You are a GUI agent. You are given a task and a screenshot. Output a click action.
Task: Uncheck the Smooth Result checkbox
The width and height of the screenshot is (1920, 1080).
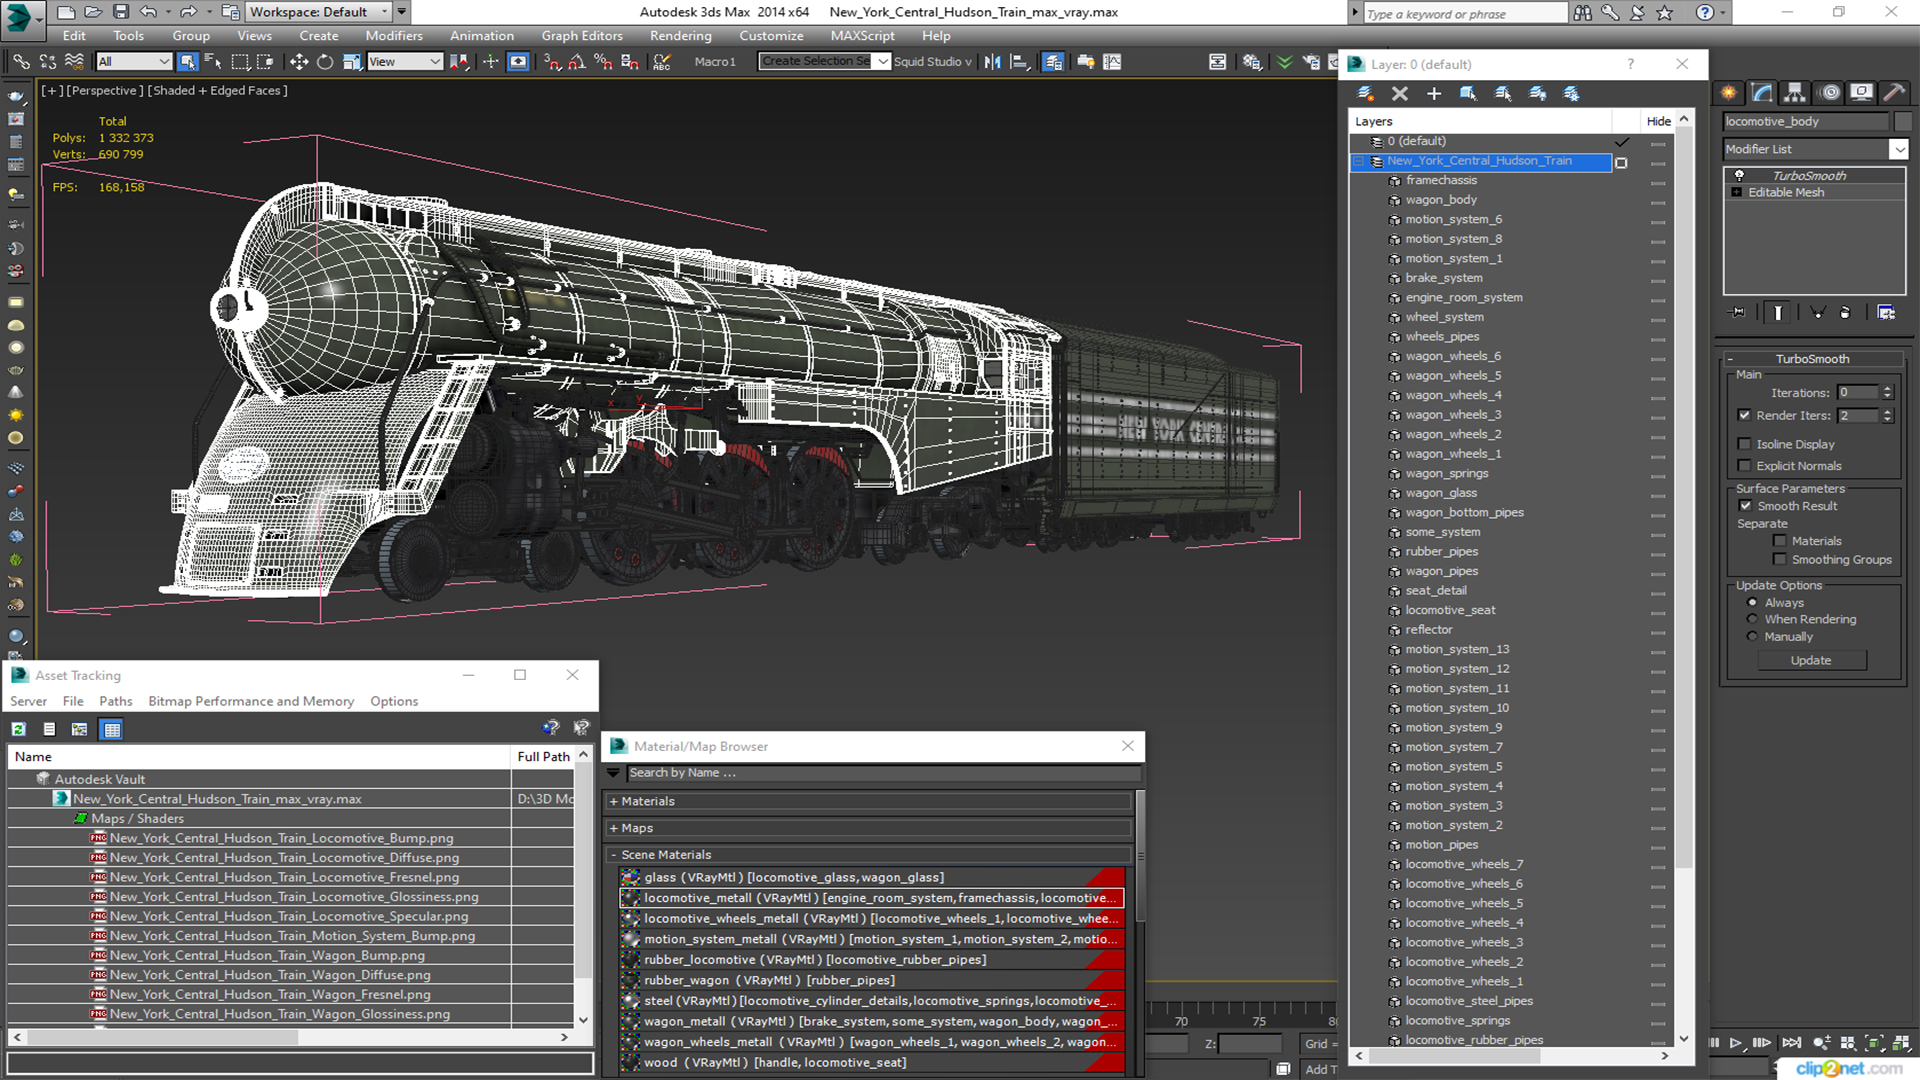tap(1745, 506)
